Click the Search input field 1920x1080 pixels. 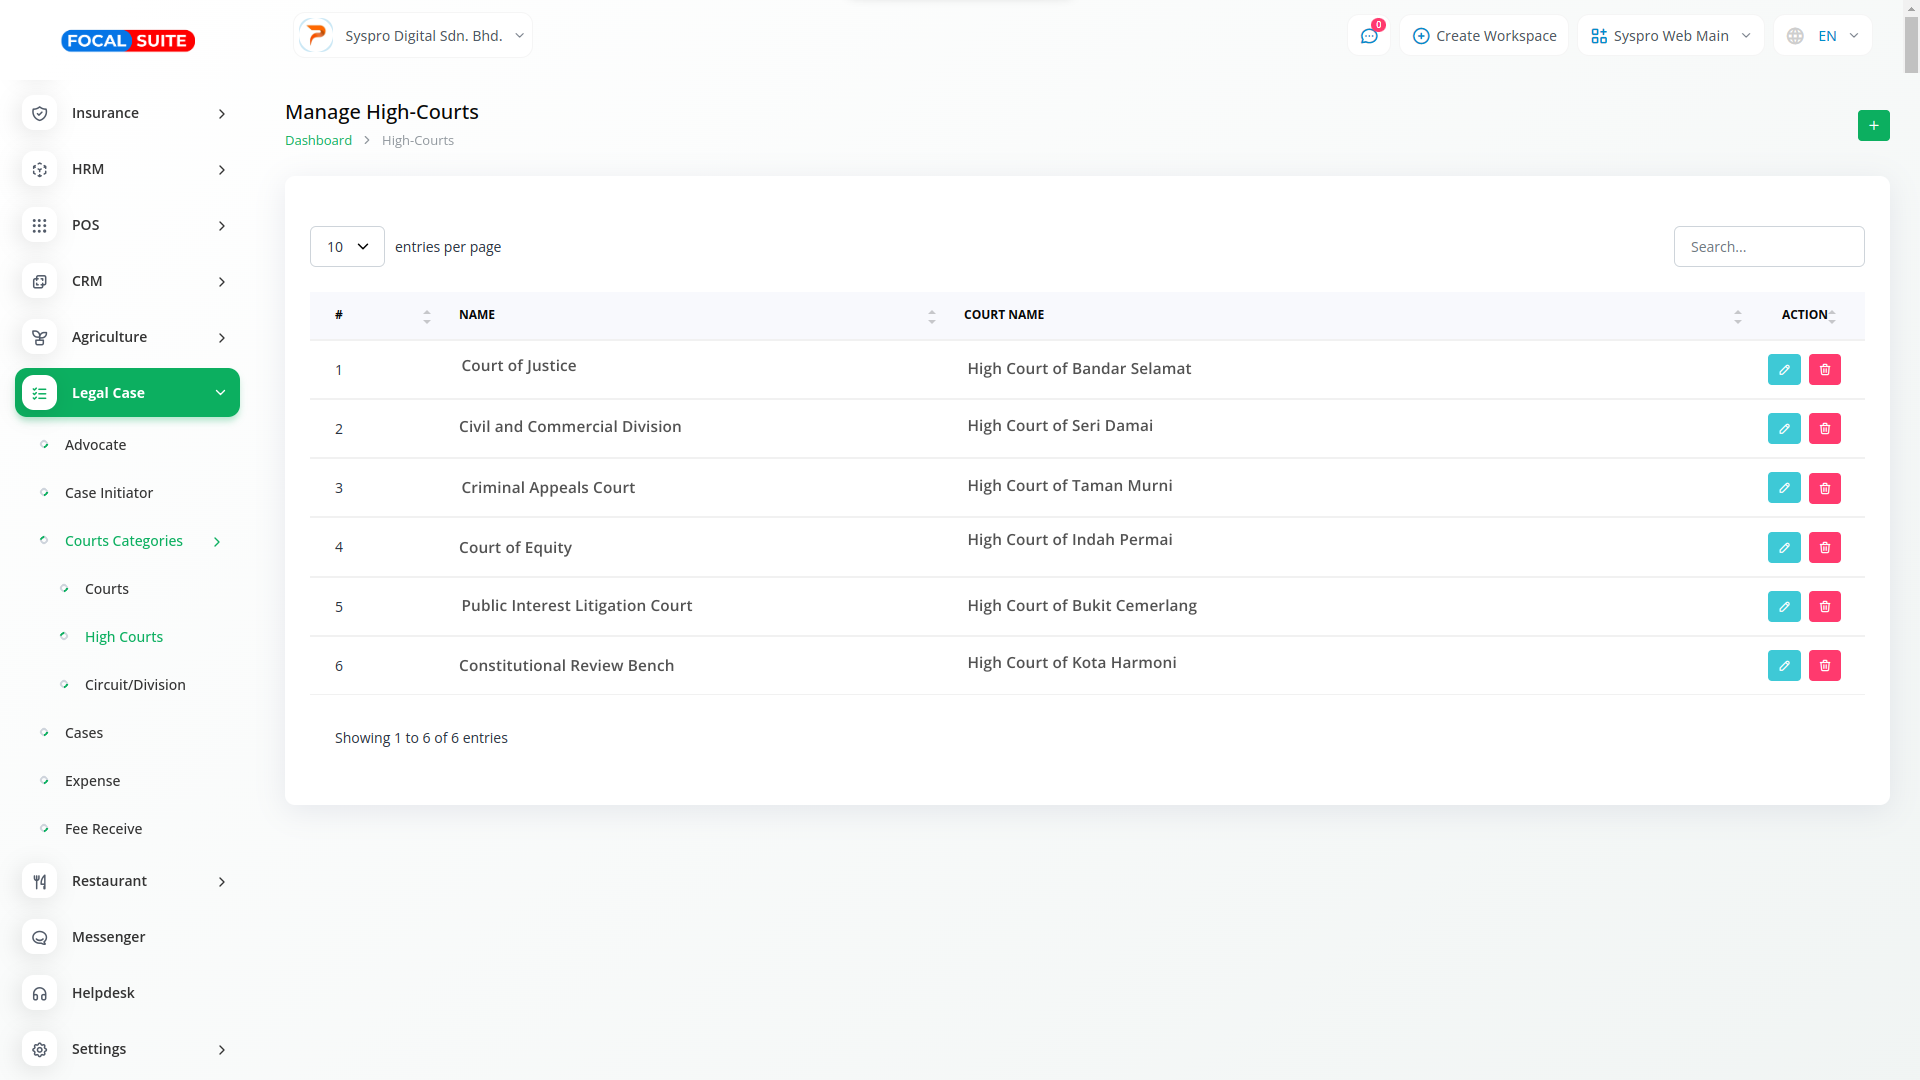pos(1768,247)
